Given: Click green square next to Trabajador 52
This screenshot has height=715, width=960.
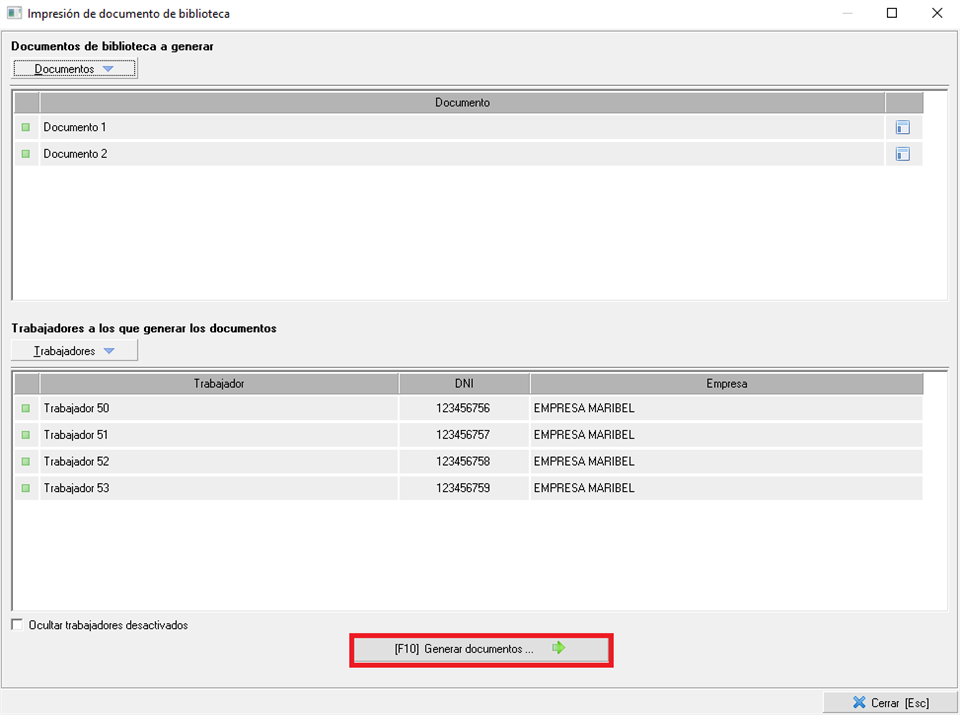Looking at the screenshot, I should click(x=26, y=462).
